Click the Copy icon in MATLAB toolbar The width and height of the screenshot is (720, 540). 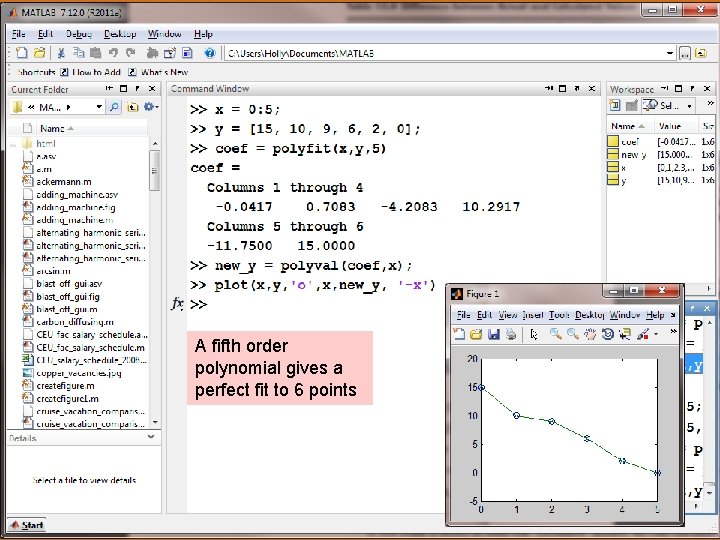pyautogui.click(x=79, y=53)
